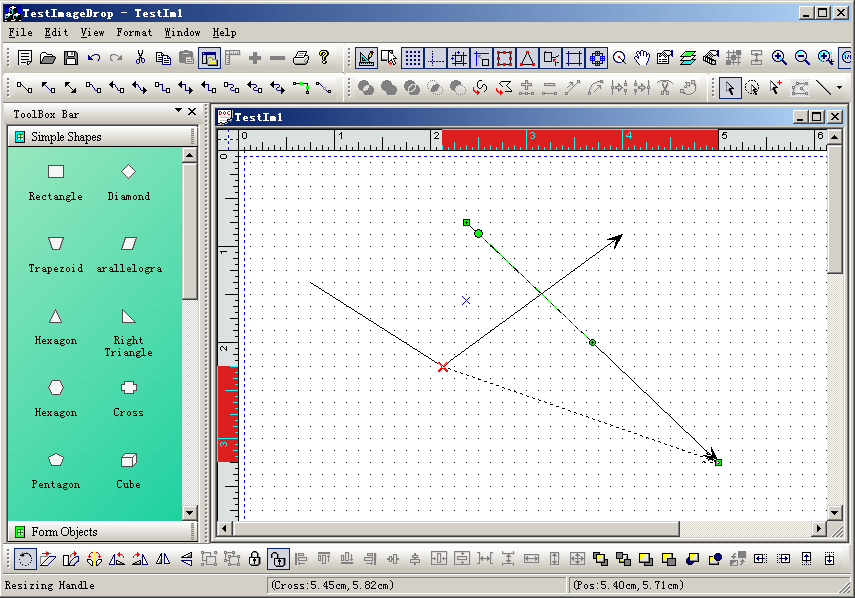855x598 pixels.
Task: Click canvas vertical scrollbar down arrow
Action: [x=835, y=512]
